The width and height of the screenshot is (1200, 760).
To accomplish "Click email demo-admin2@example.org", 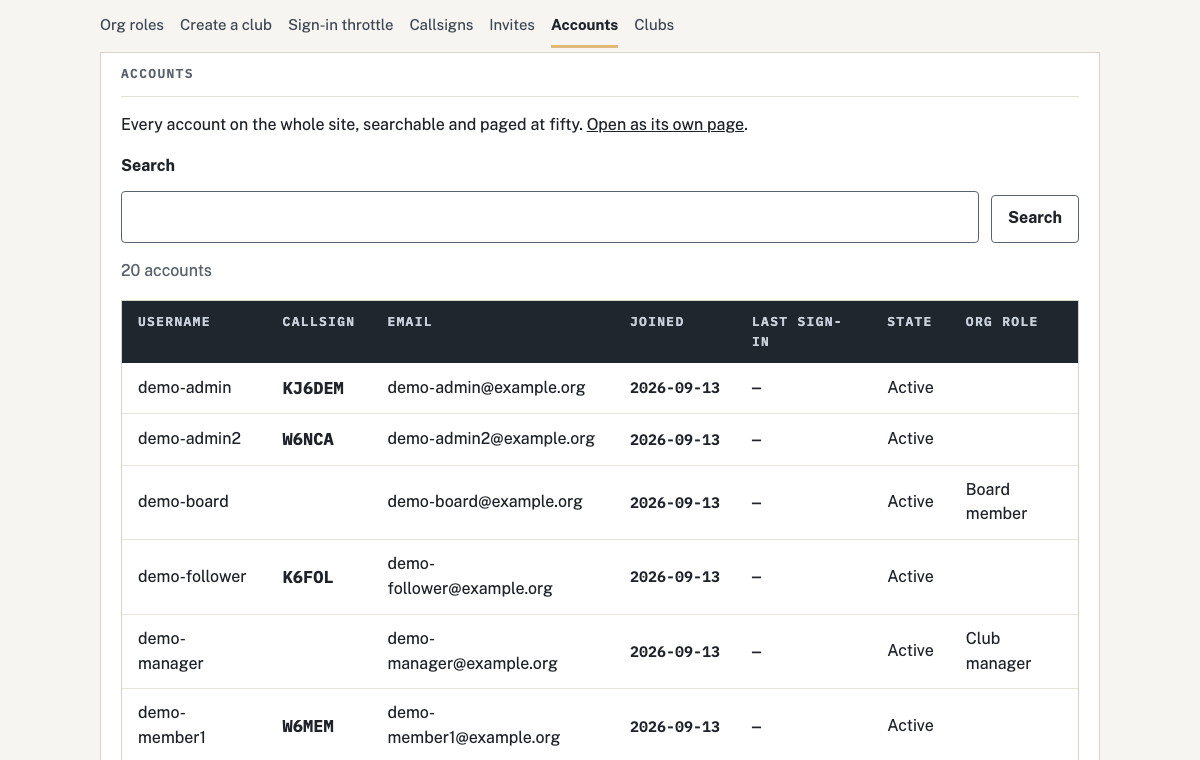I will pos(491,439).
